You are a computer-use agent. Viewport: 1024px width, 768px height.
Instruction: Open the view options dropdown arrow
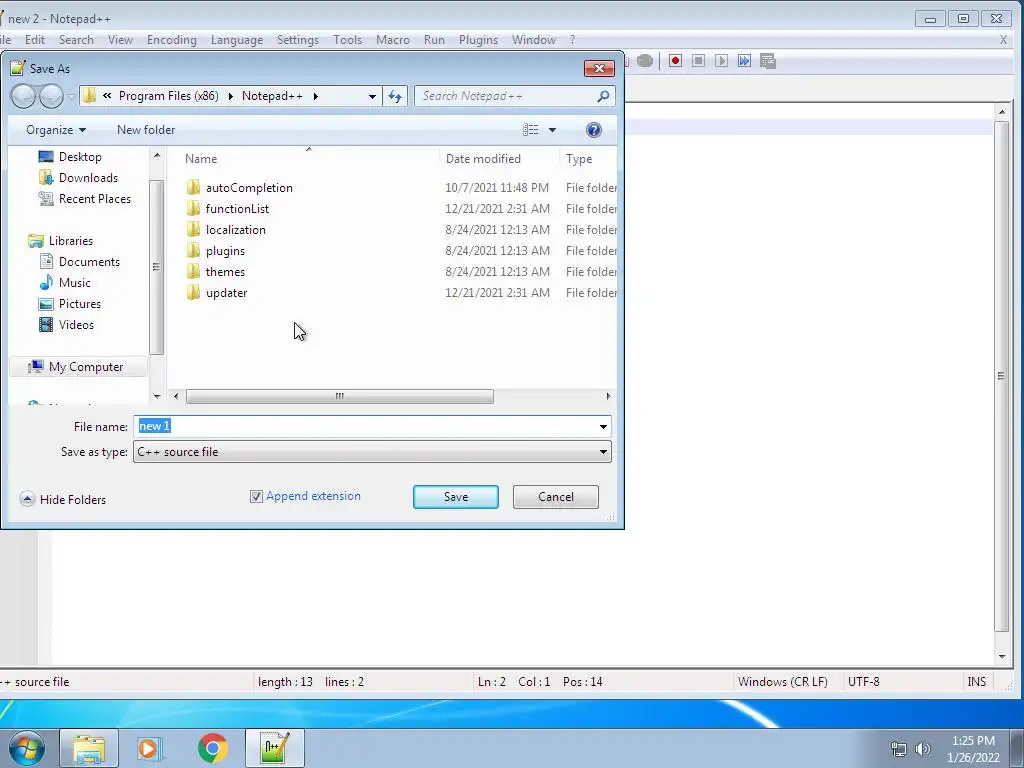(x=552, y=130)
